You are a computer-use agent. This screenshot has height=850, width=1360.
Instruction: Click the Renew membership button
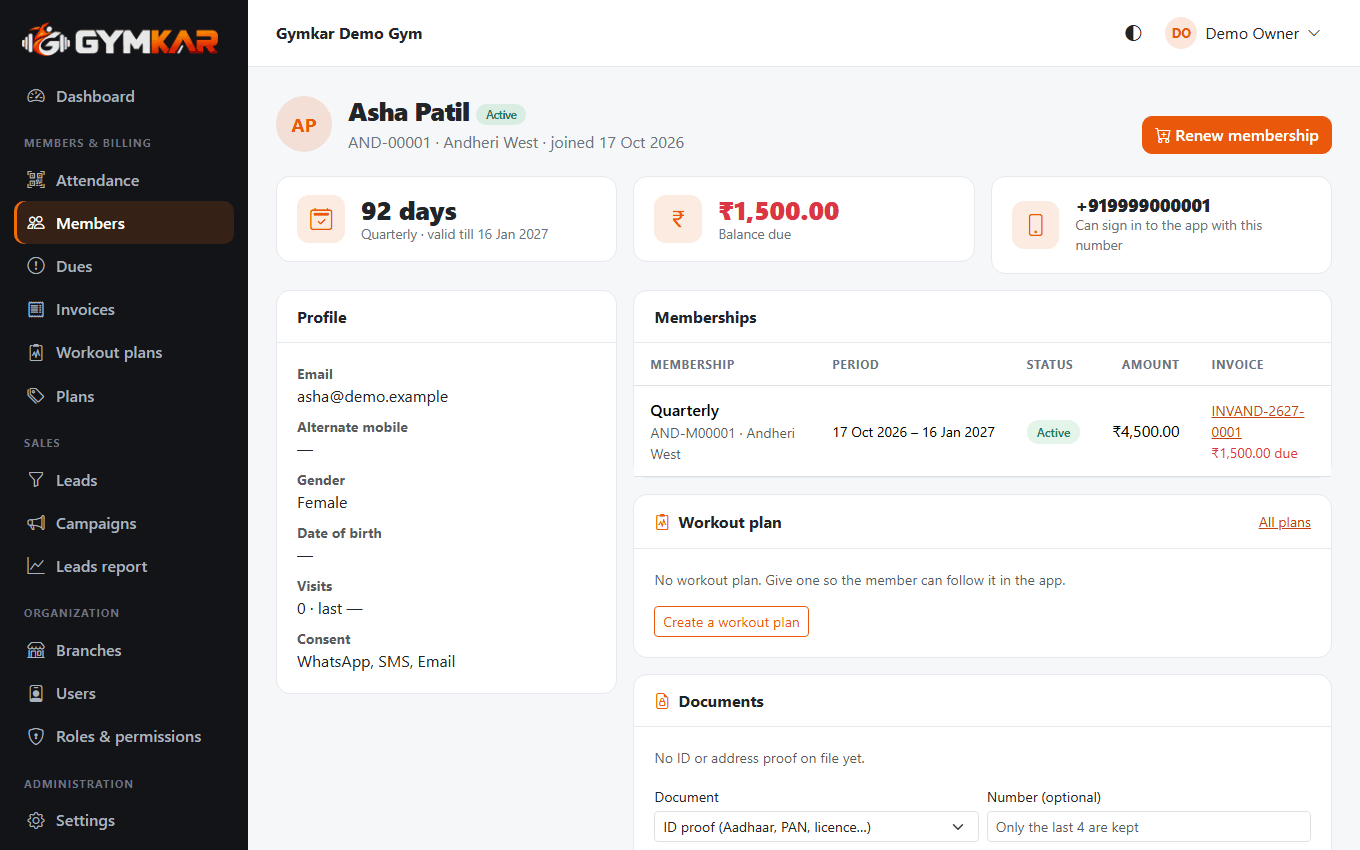[1237, 135]
